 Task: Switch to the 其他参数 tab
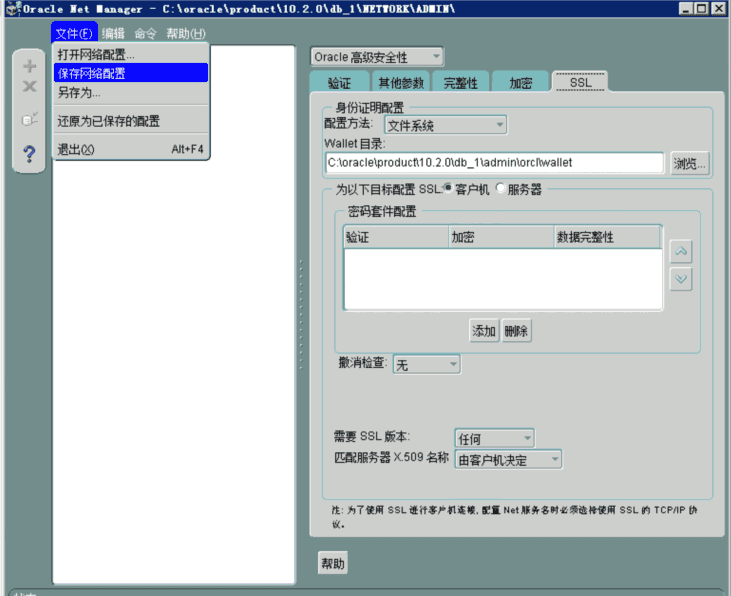tap(401, 83)
